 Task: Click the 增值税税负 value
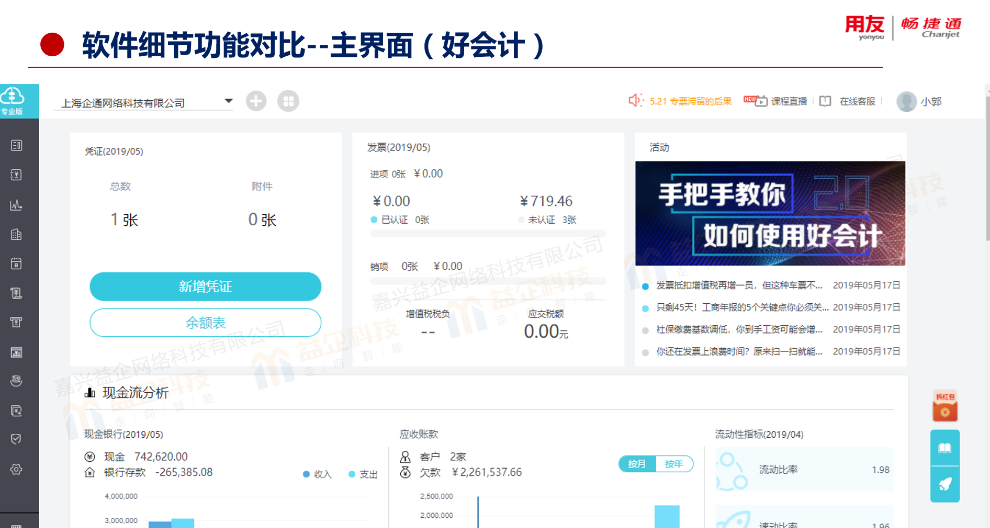tap(428, 332)
